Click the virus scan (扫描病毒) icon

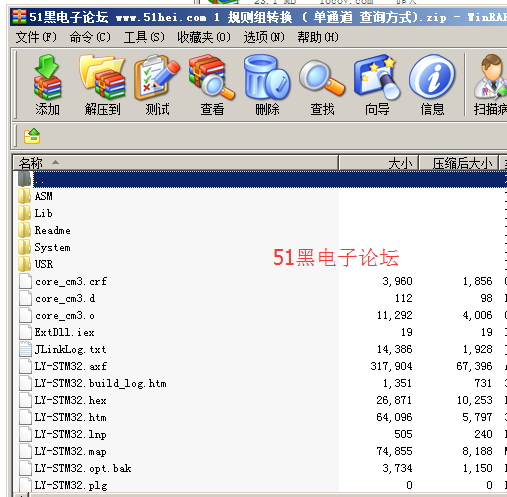[x=490, y=77]
